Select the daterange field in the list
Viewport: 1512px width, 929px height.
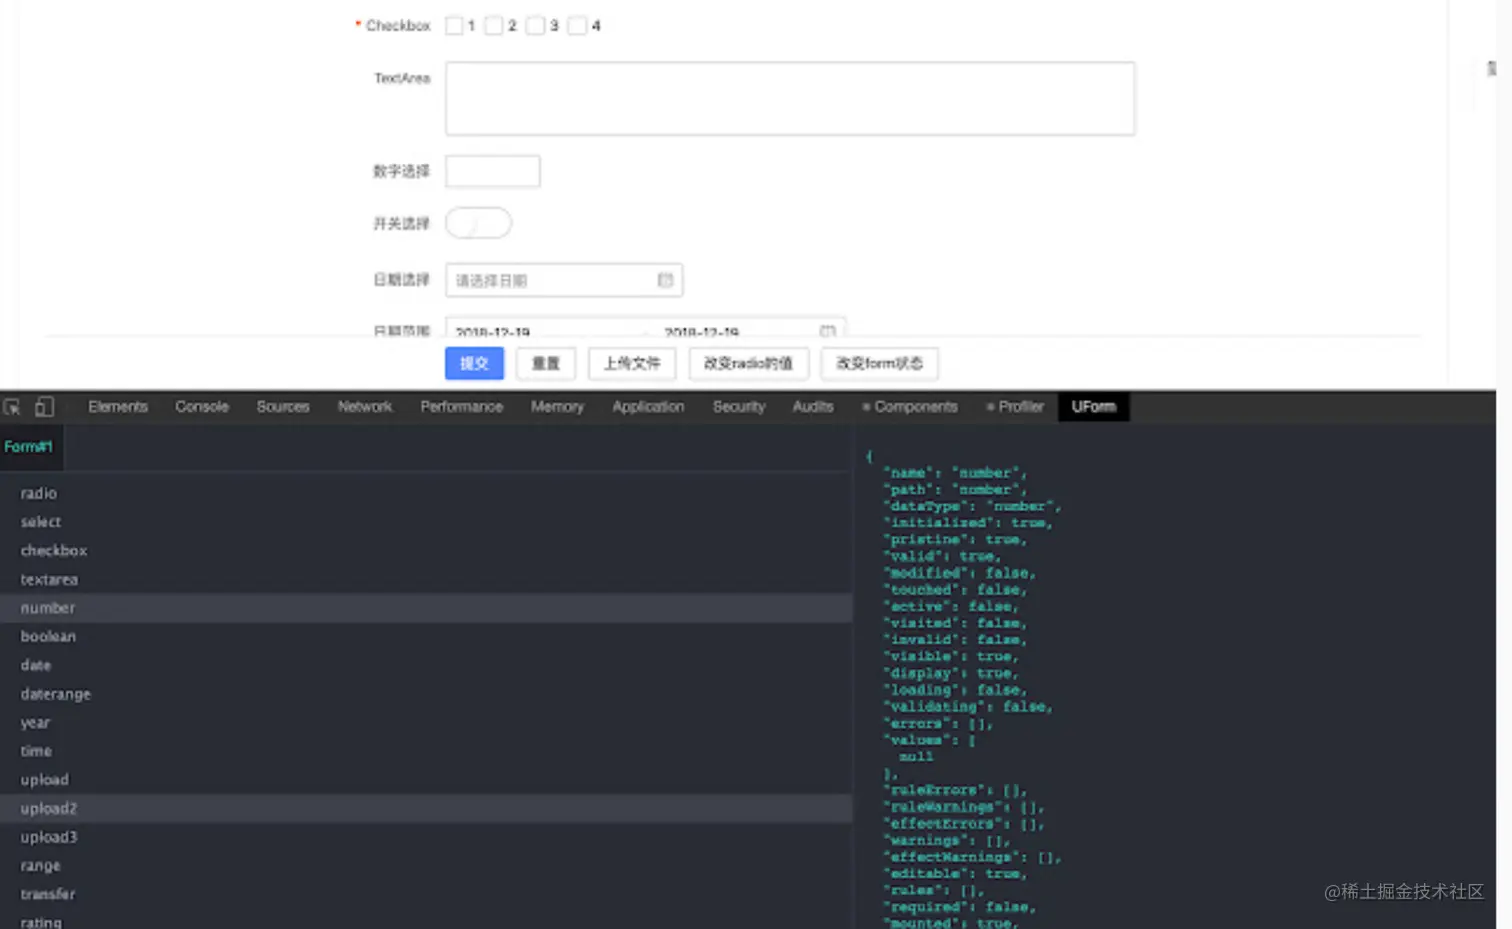tap(55, 693)
